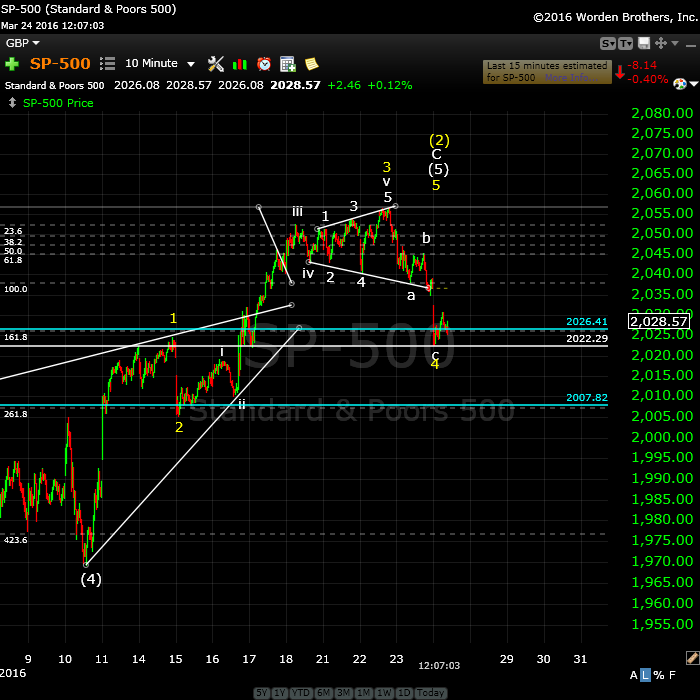Switch to arithmetic scale A
The width and height of the screenshot is (700, 700).
point(633,675)
